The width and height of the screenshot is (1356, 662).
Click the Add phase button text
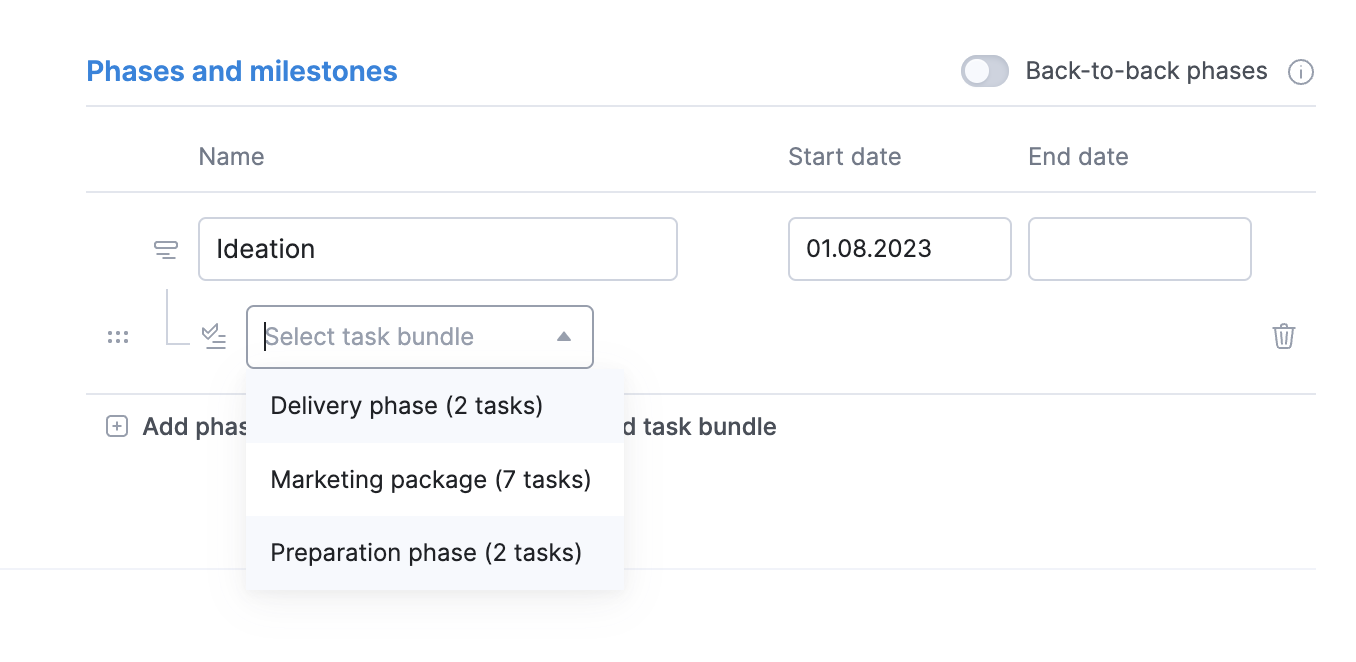[x=194, y=427]
